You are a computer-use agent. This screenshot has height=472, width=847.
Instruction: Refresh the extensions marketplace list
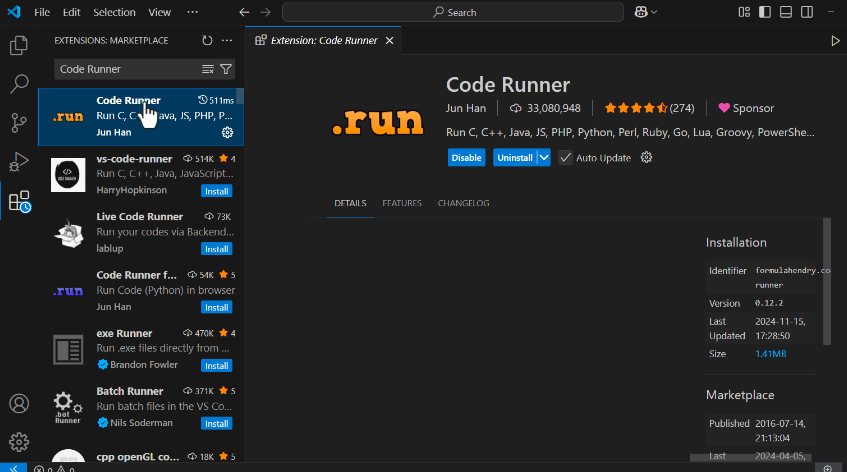pyautogui.click(x=207, y=41)
